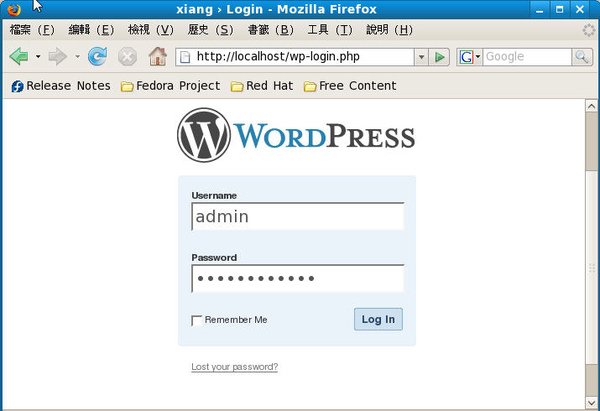The width and height of the screenshot is (600, 411).
Task: Open the 工具 (T) menu
Action: [x=330, y=30]
